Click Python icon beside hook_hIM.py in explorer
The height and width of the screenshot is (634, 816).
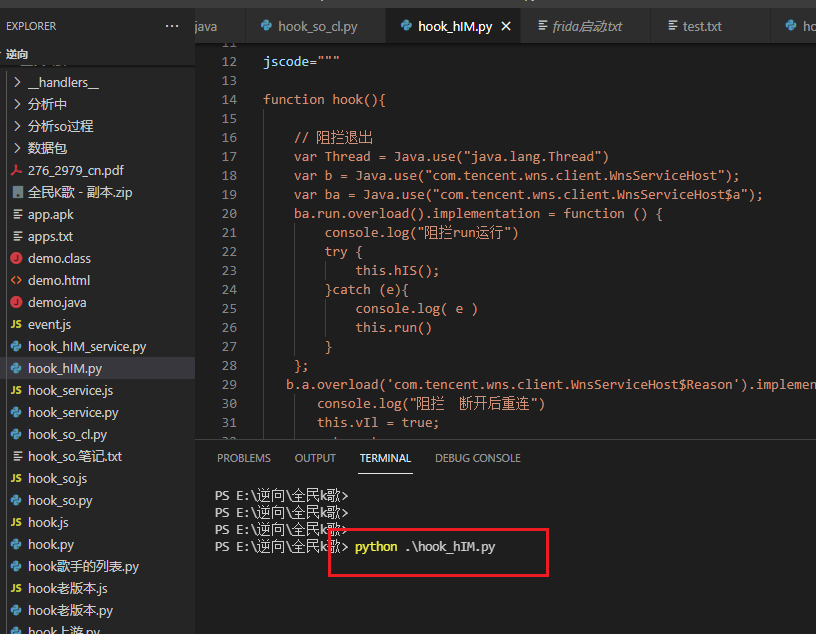pos(17,368)
